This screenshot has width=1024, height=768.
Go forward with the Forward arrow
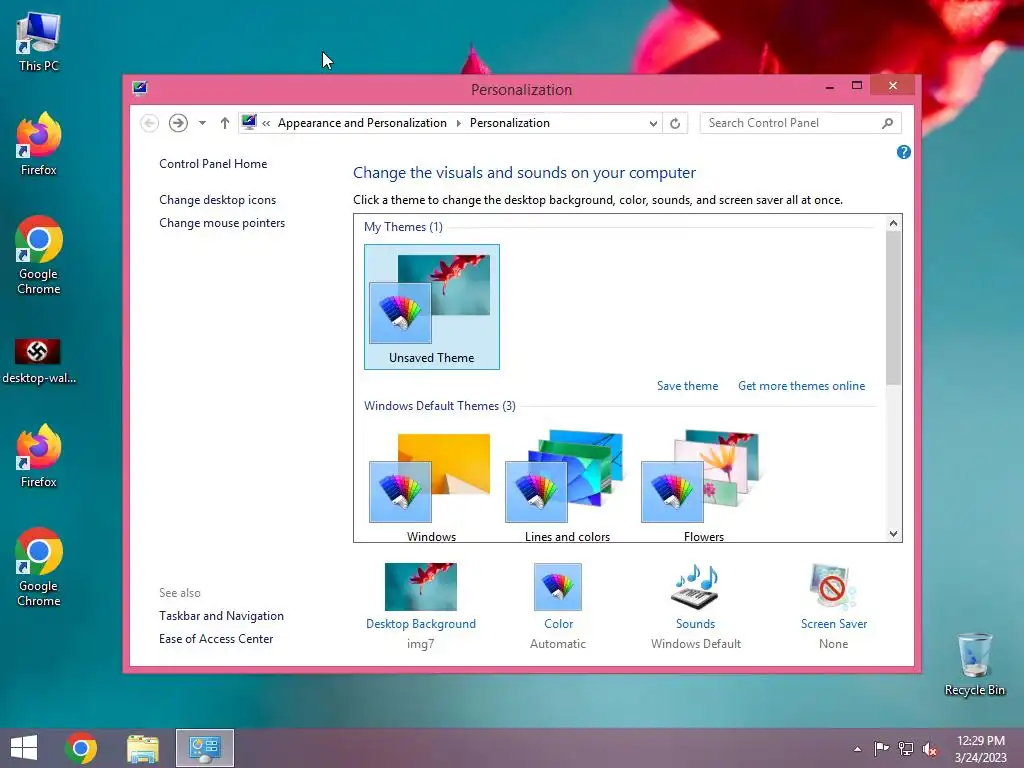click(178, 123)
